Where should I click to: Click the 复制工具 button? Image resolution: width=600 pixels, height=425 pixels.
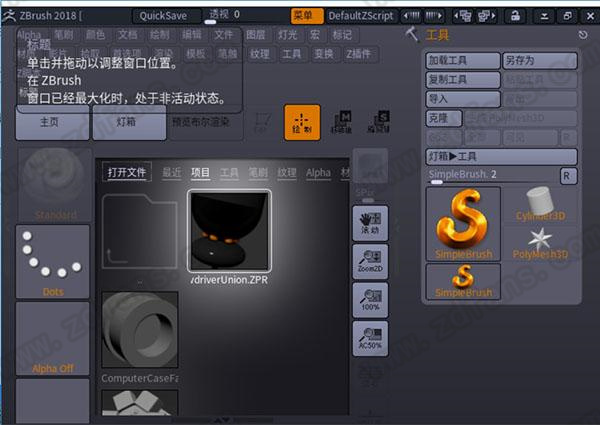[x=463, y=80]
